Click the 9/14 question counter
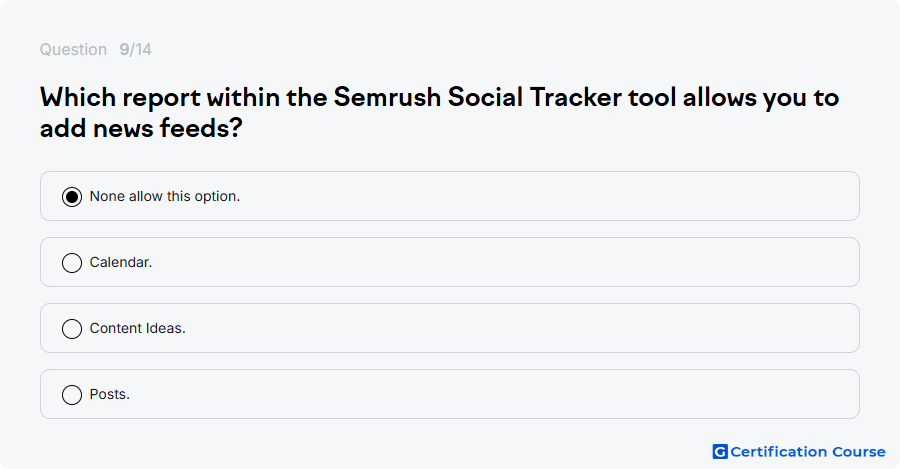Screen dimensions: 900x469 pyautogui.click(x=135, y=49)
